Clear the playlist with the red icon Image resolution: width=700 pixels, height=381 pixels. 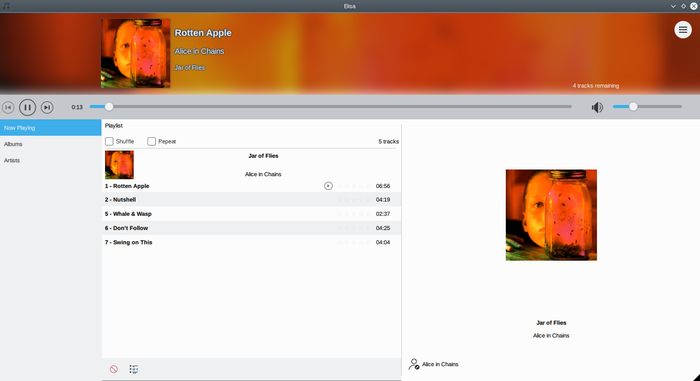coord(114,369)
